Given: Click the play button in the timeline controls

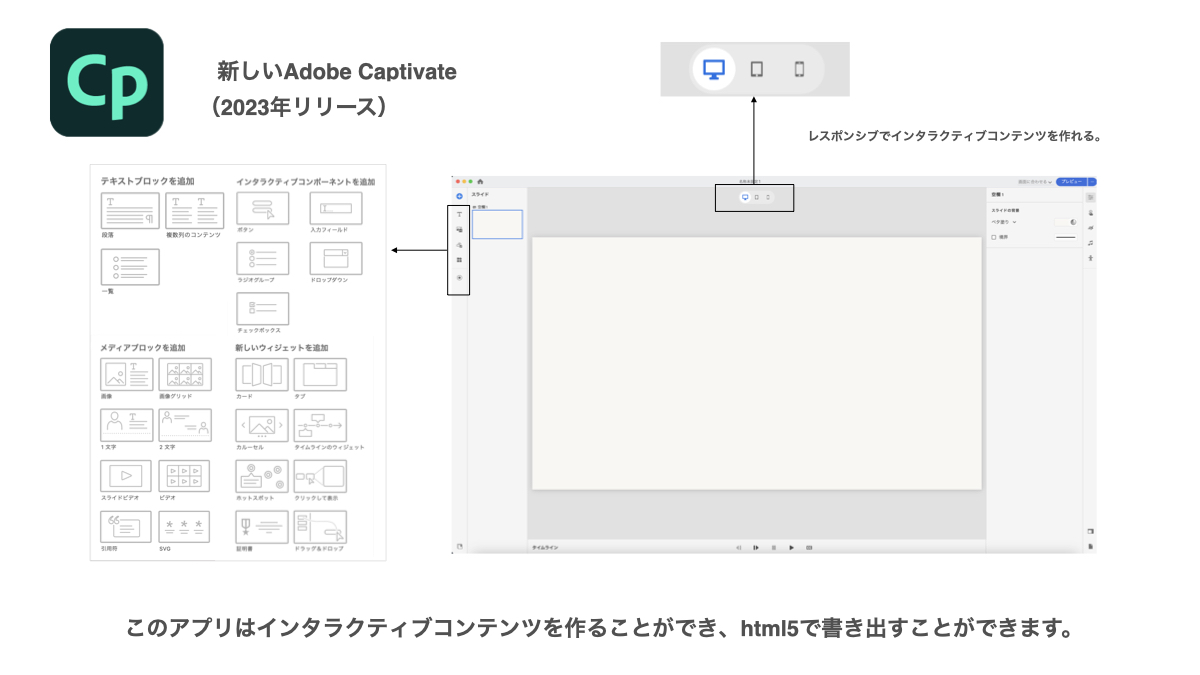Looking at the screenshot, I should pos(792,547).
